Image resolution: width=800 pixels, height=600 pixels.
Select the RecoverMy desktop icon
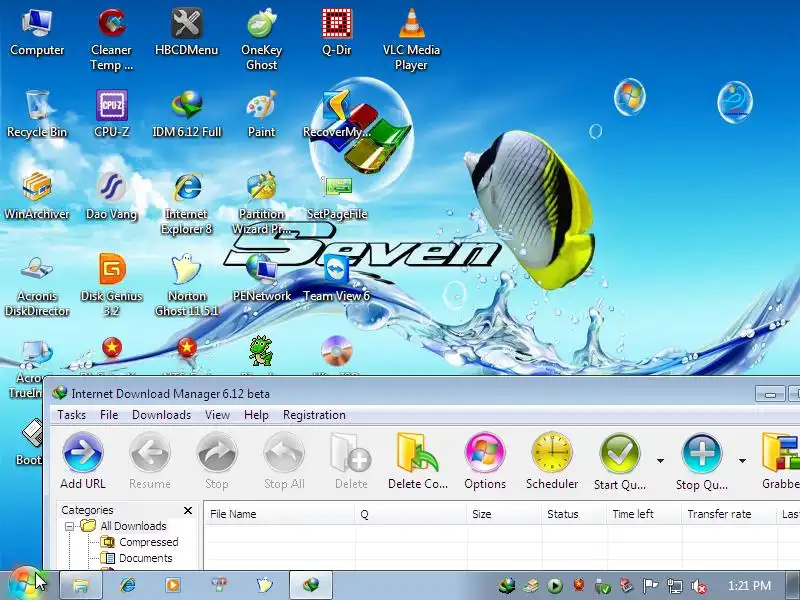(x=337, y=114)
